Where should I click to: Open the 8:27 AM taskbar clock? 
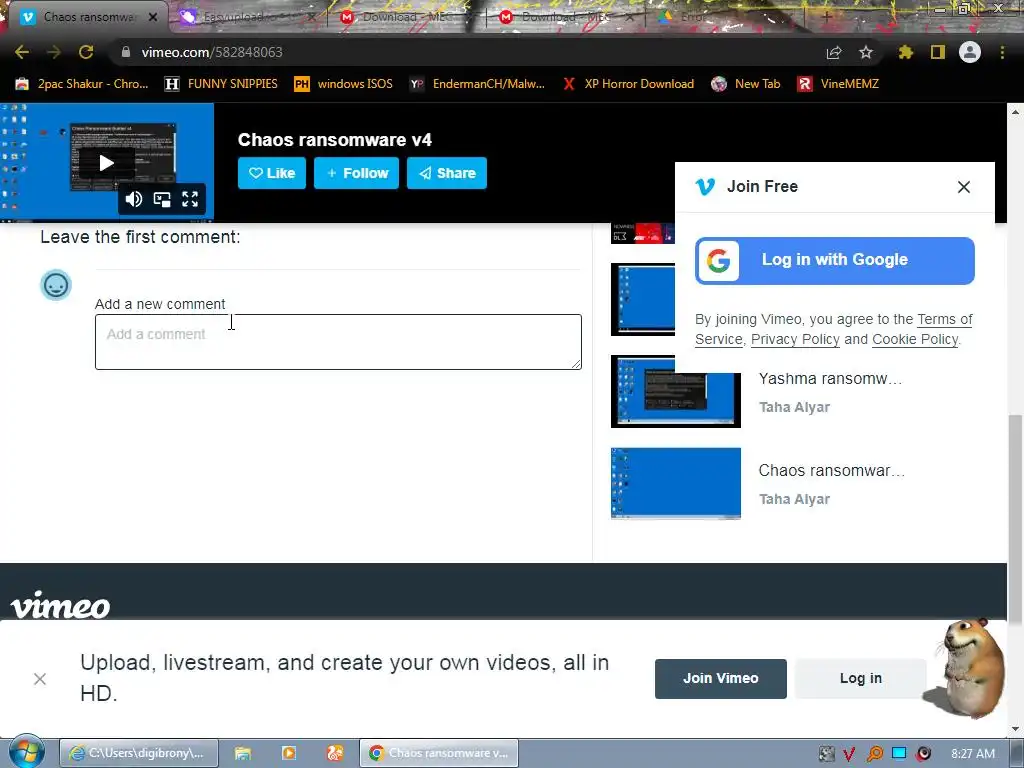point(973,754)
